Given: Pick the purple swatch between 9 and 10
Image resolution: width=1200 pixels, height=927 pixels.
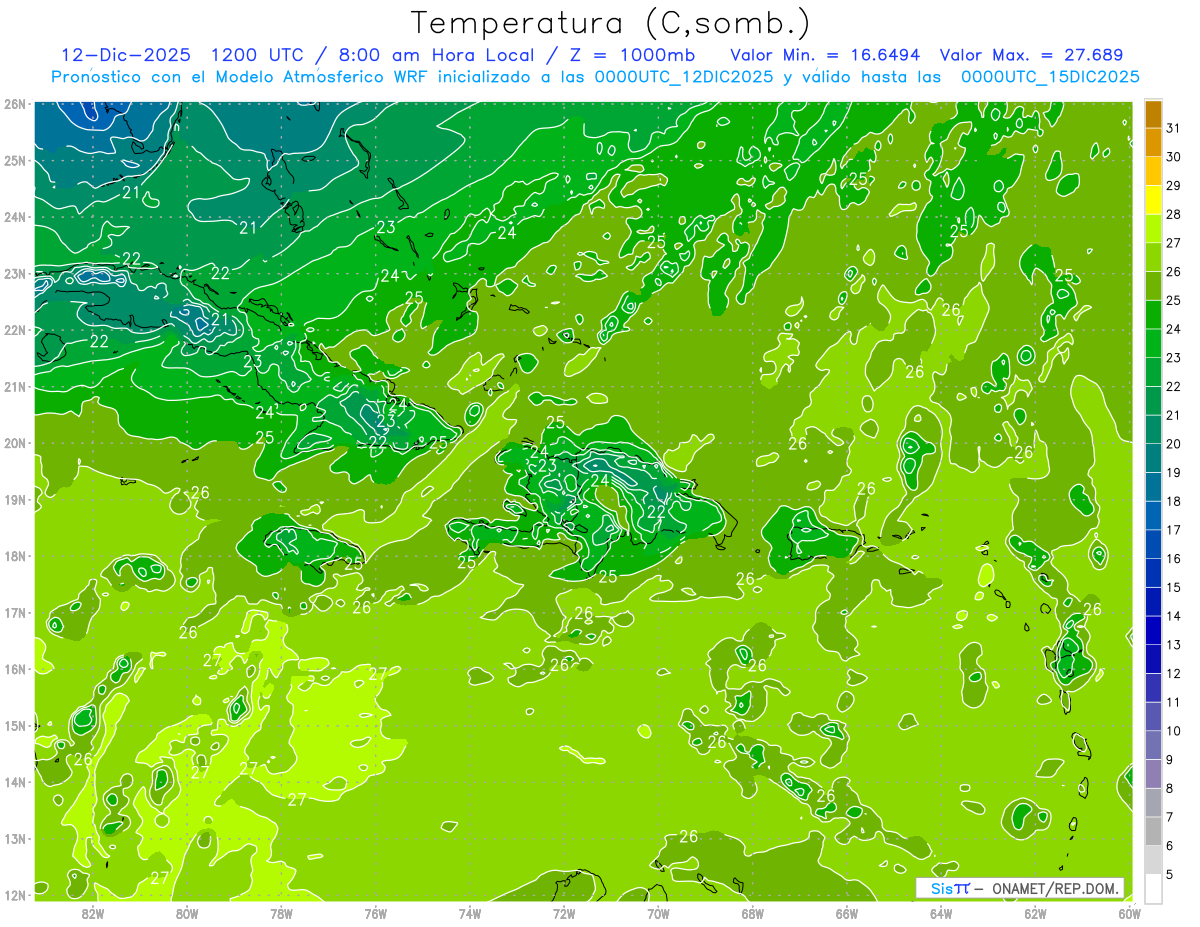Looking at the screenshot, I should 1153,745.
